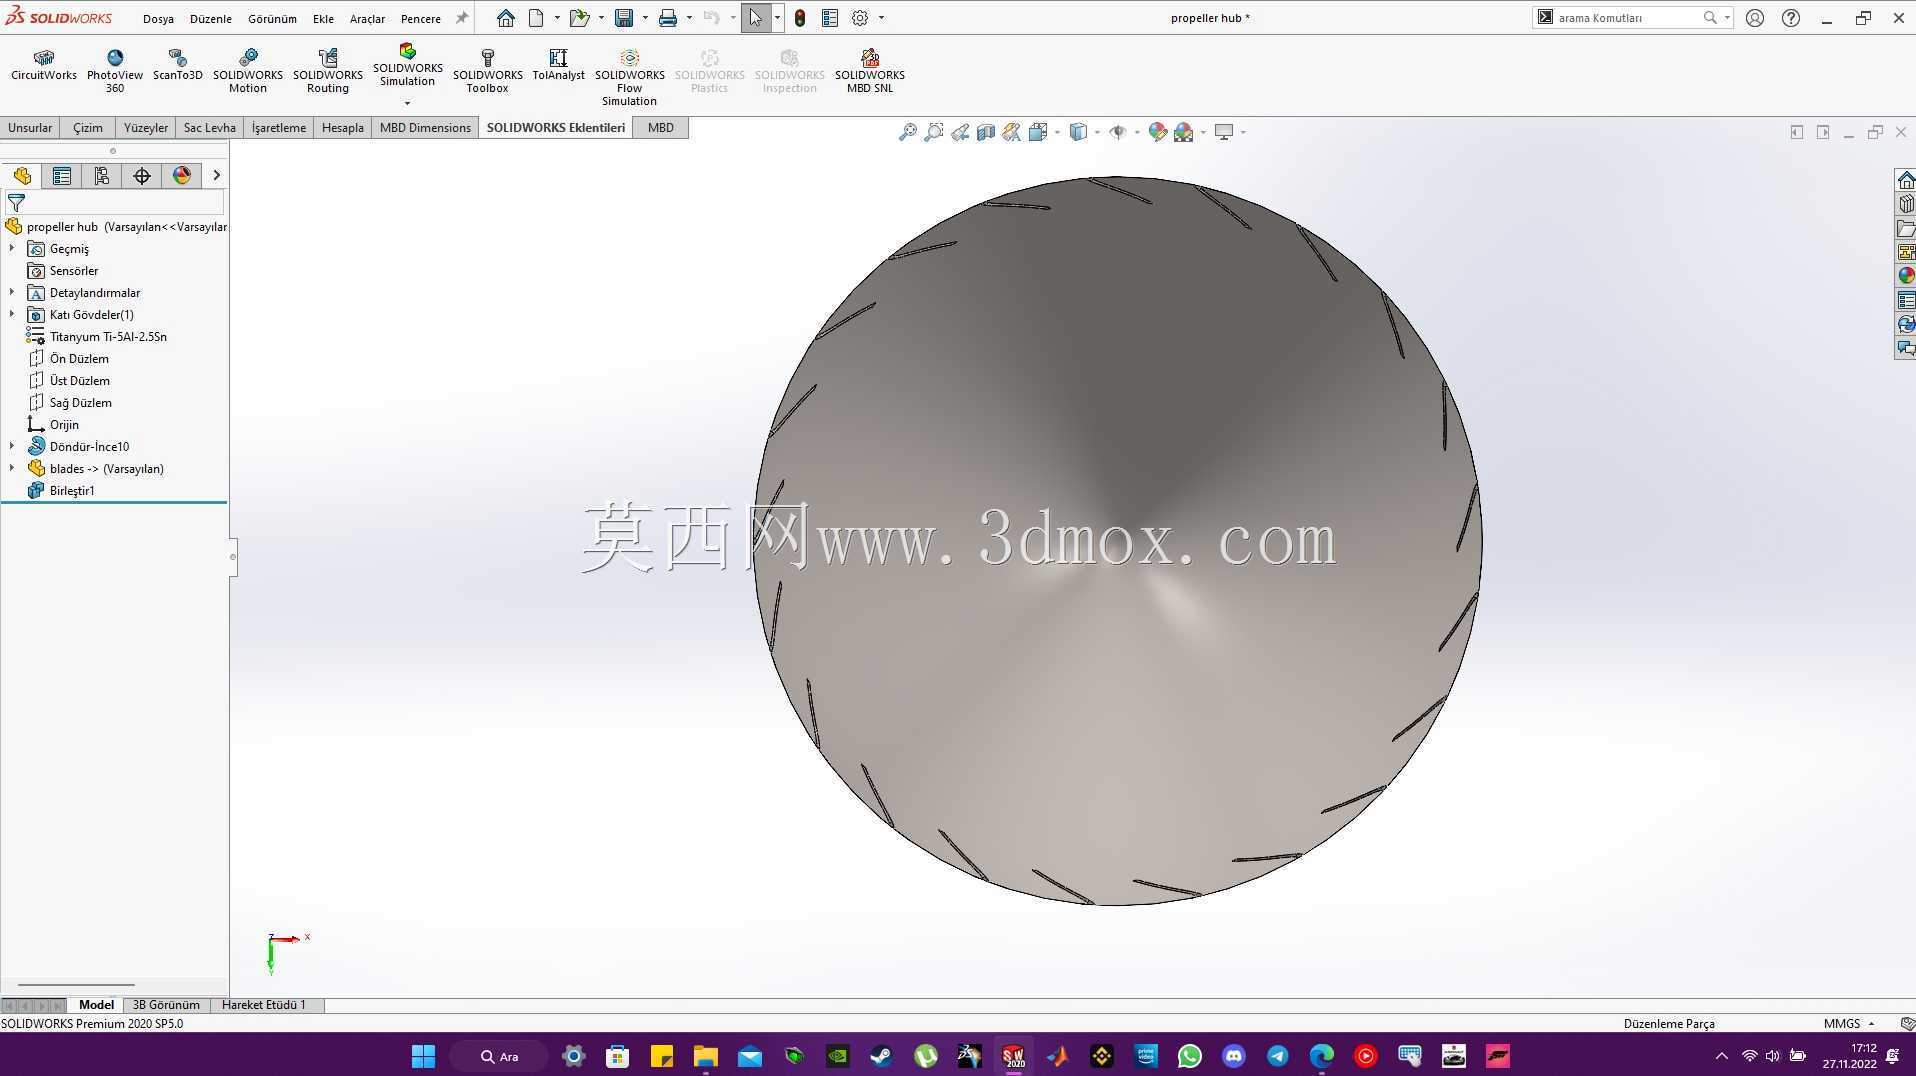Switch to FeatureManager design tree tab
1916x1076 pixels.
(22, 176)
